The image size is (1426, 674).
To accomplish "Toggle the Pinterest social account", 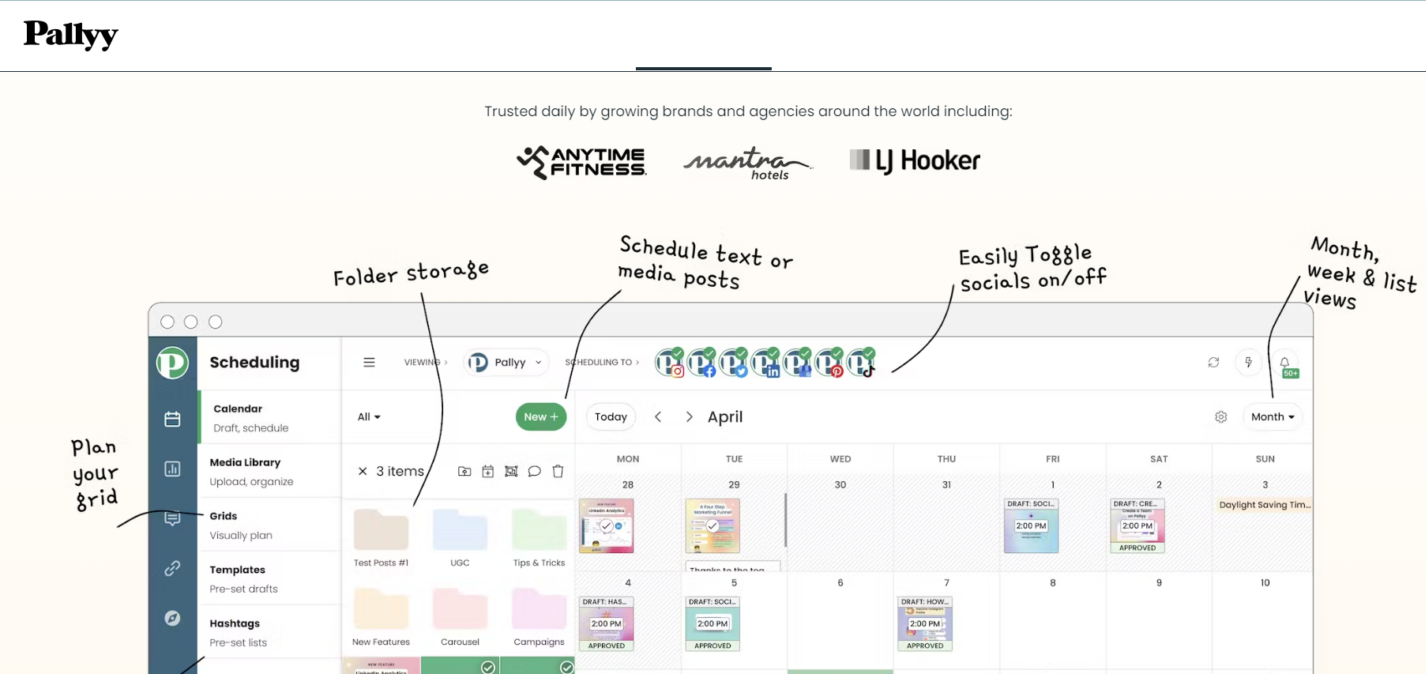I will click(x=830, y=362).
